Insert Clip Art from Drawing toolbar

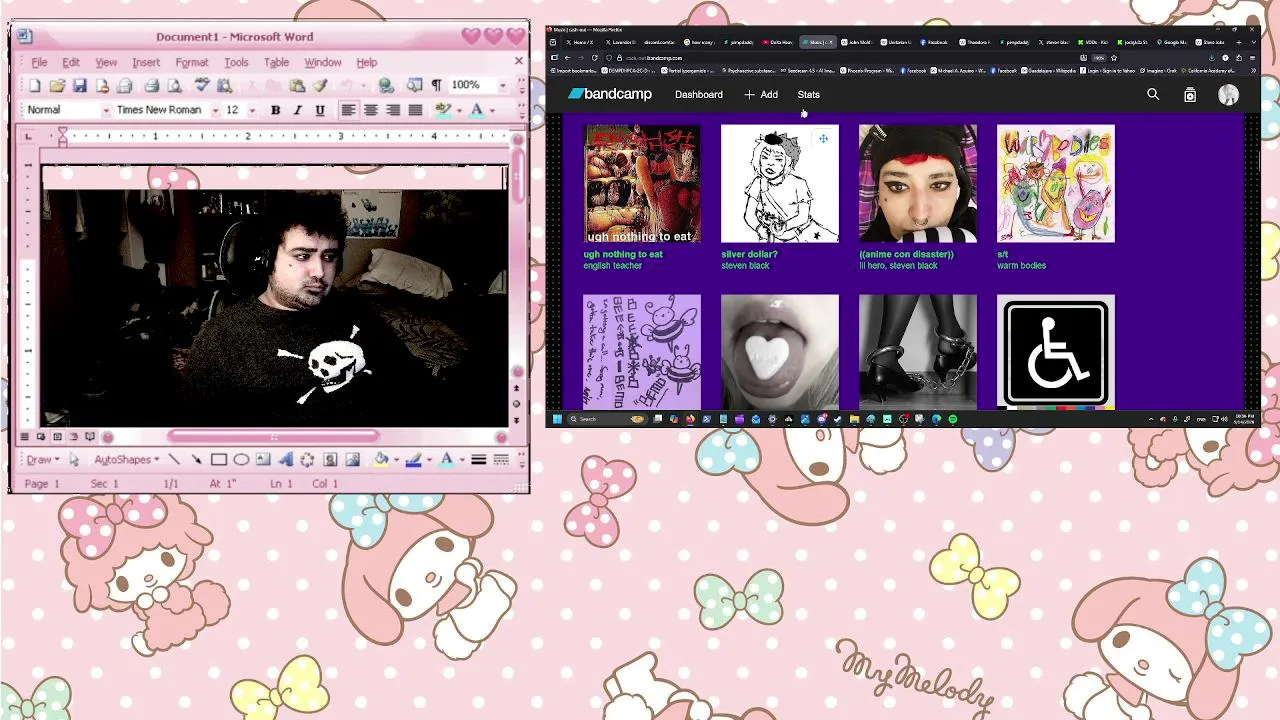[330, 460]
